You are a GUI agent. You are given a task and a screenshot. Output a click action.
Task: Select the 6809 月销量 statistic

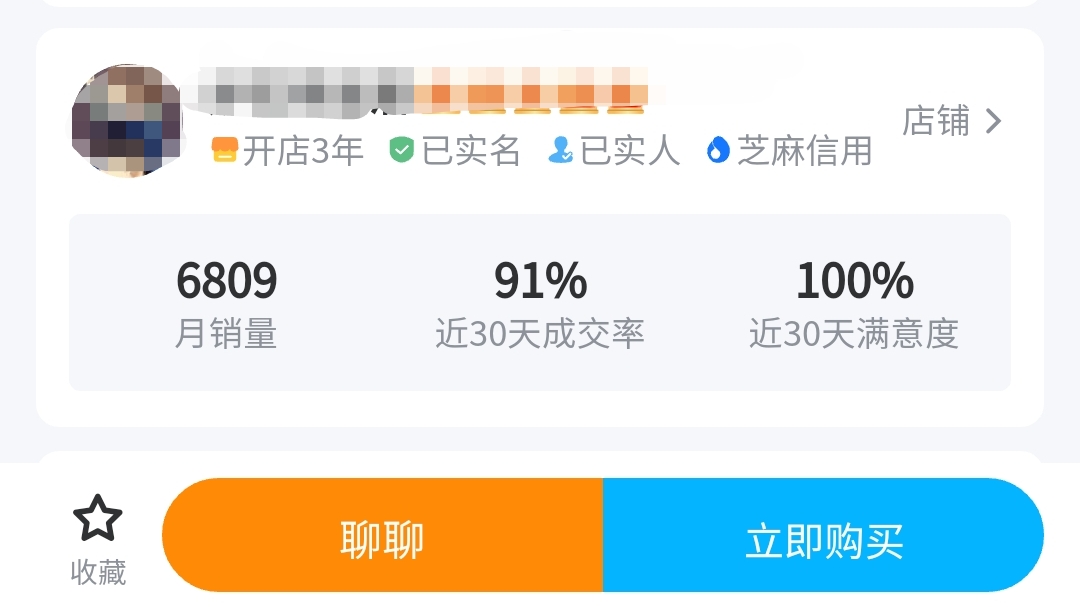click(x=227, y=303)
